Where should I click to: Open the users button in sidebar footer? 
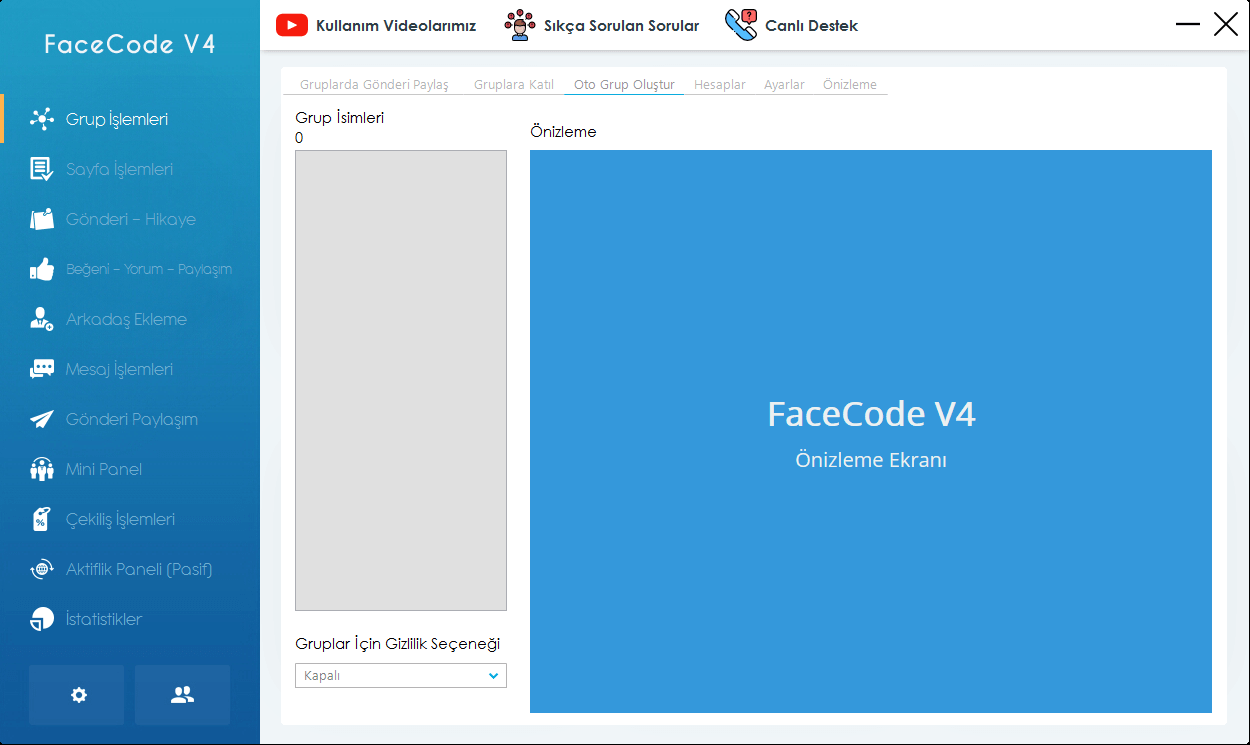coord(182,695)
